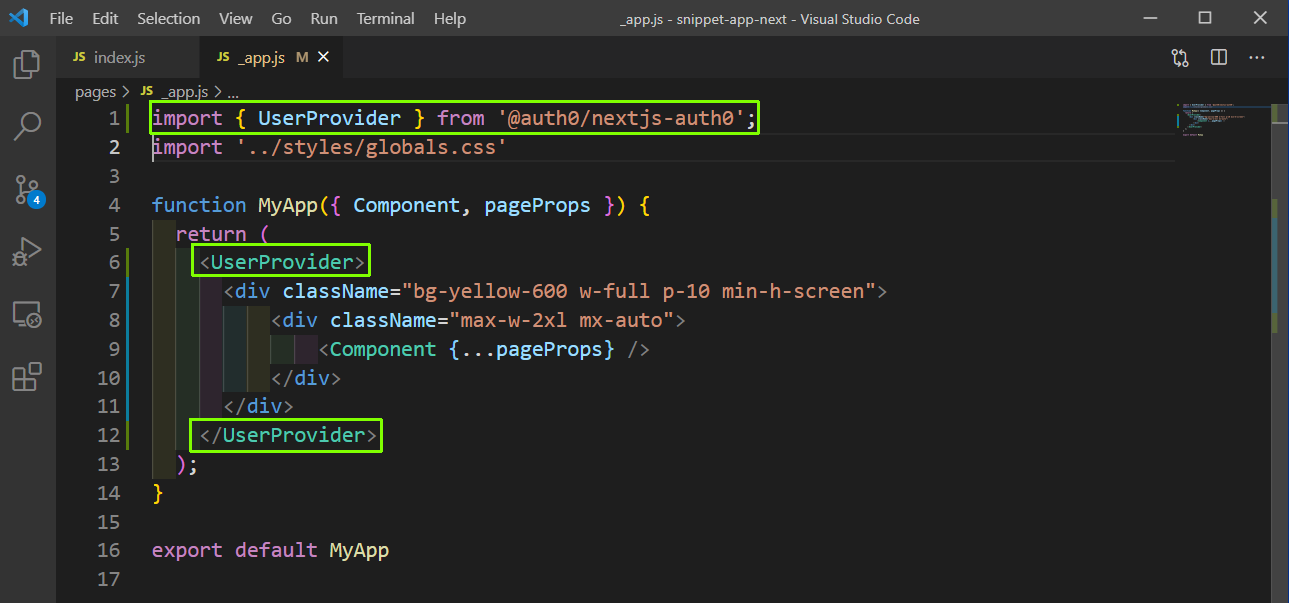Click line number 16 in the gutter
The width and height of the screenshot is (1289, 603).
(x=108, y=550)
